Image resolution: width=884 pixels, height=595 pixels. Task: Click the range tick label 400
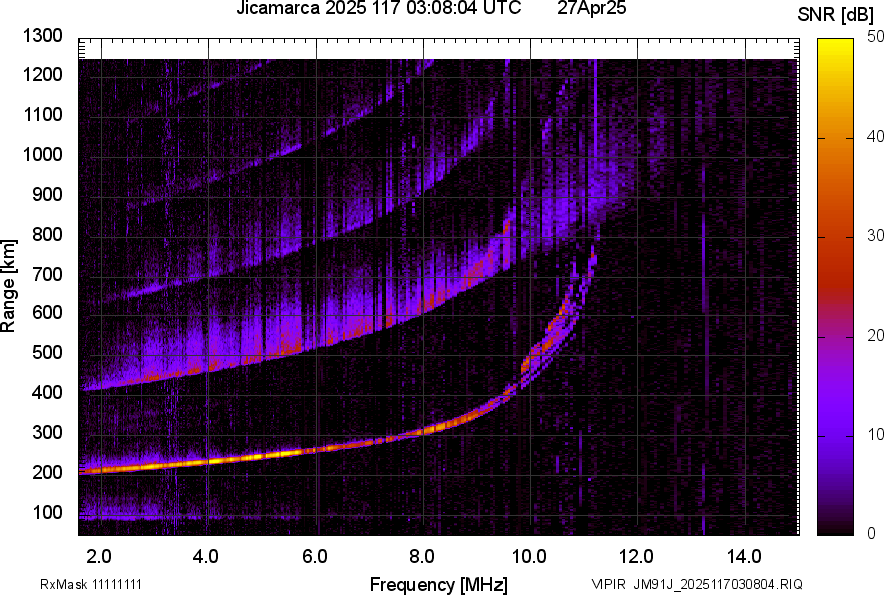coord(47,392)
